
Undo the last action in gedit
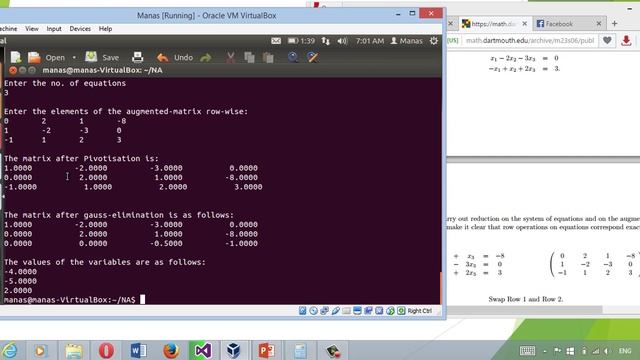175,58
